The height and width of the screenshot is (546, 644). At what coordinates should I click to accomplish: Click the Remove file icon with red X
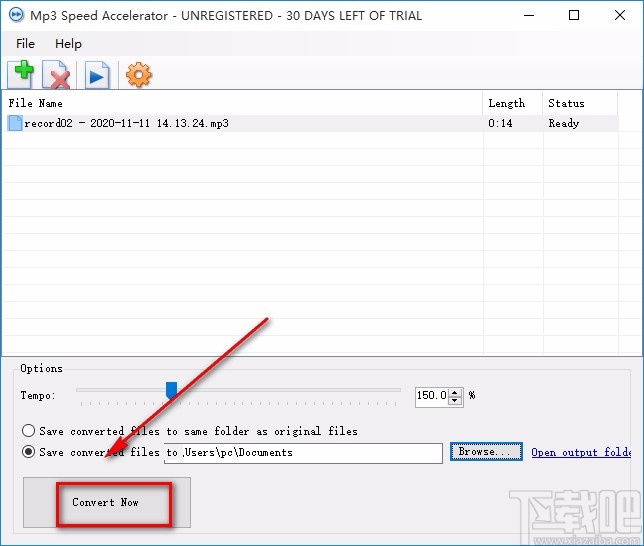57,74
